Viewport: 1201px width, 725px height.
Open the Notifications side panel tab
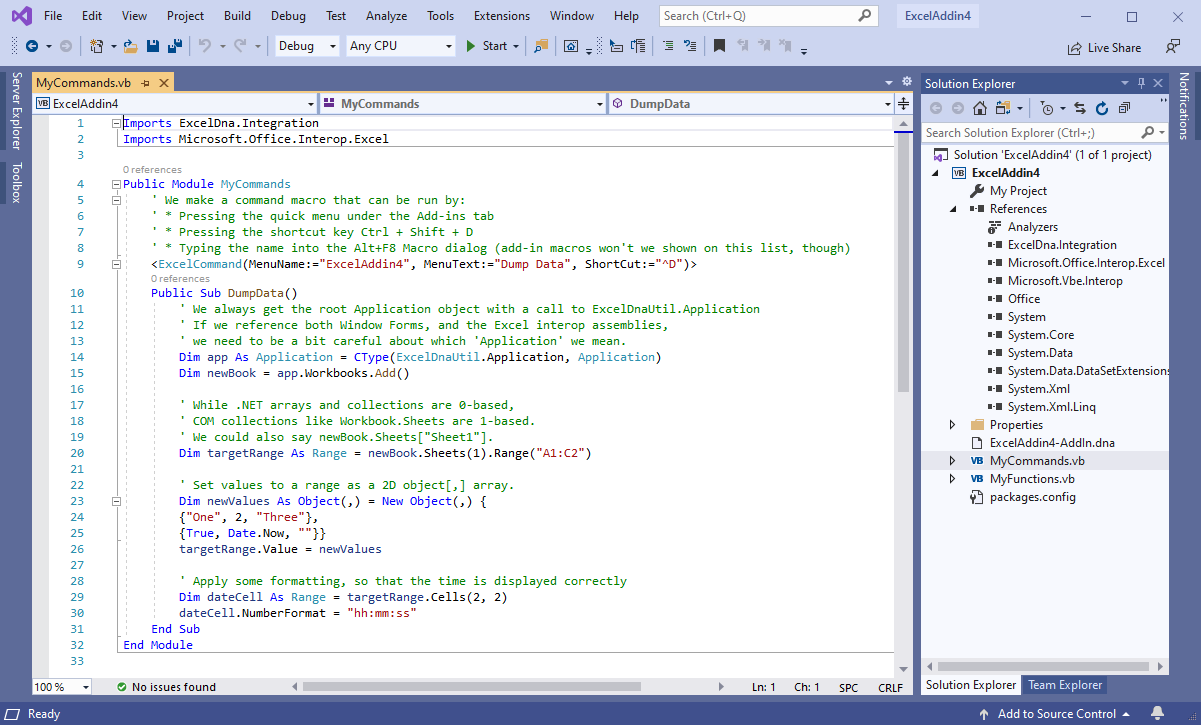[x=1184, y=106]
